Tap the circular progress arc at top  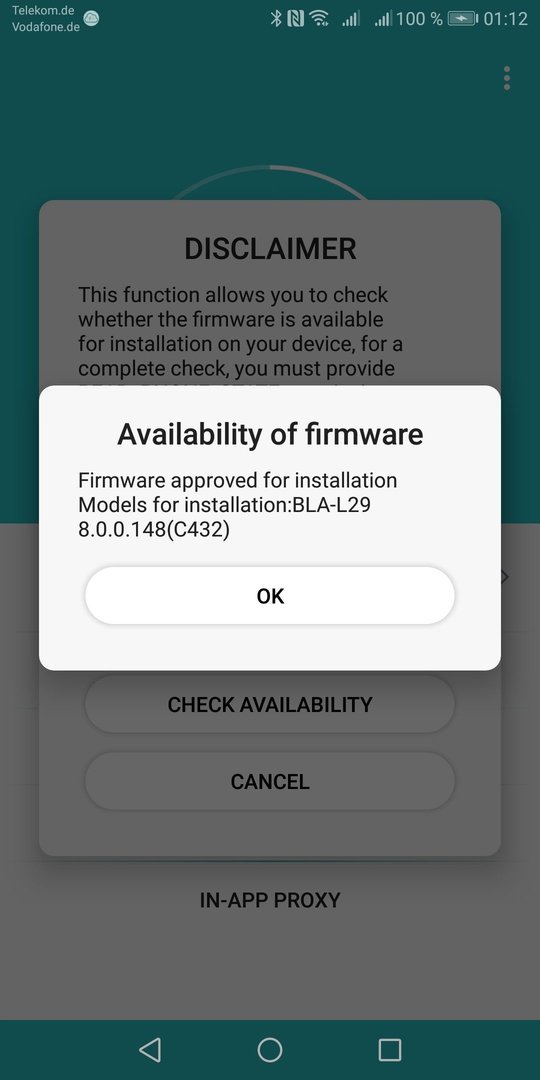270,180
